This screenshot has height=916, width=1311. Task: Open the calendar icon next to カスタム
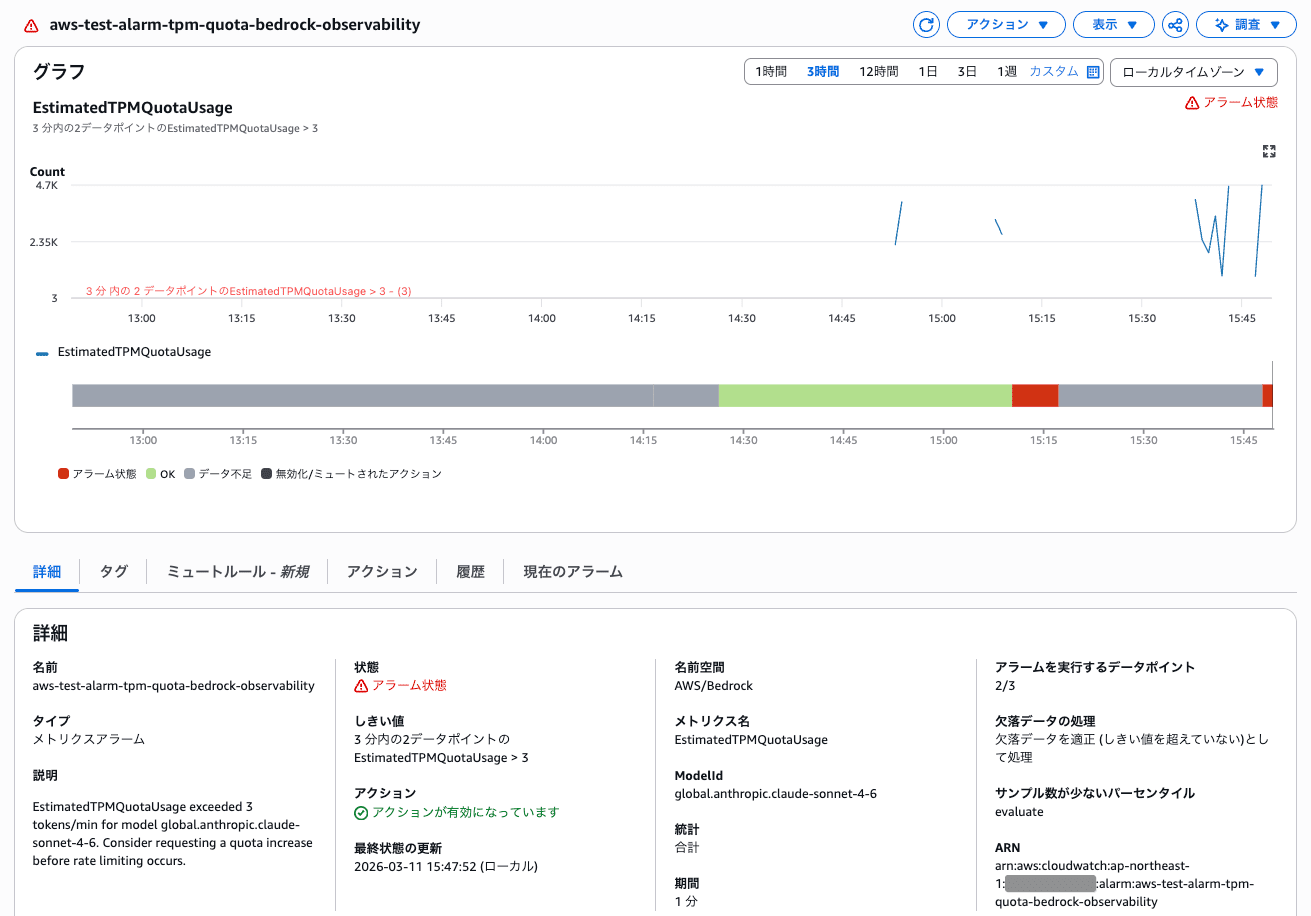(x=1092, y=71)
